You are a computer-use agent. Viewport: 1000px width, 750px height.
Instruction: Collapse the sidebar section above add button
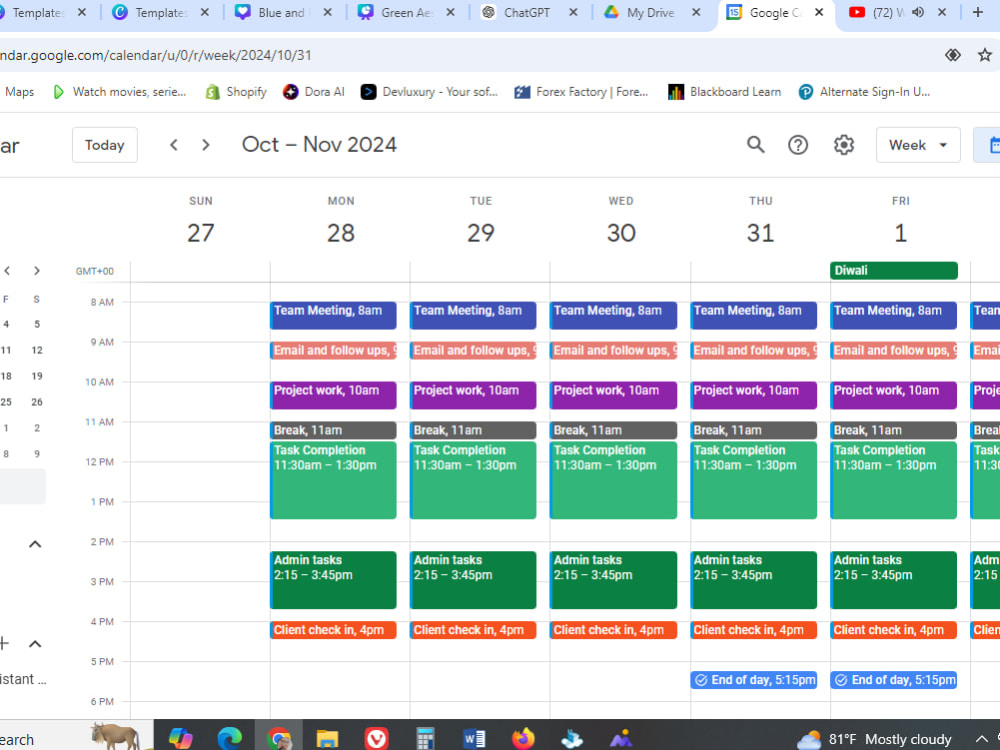tap(35, 544)
